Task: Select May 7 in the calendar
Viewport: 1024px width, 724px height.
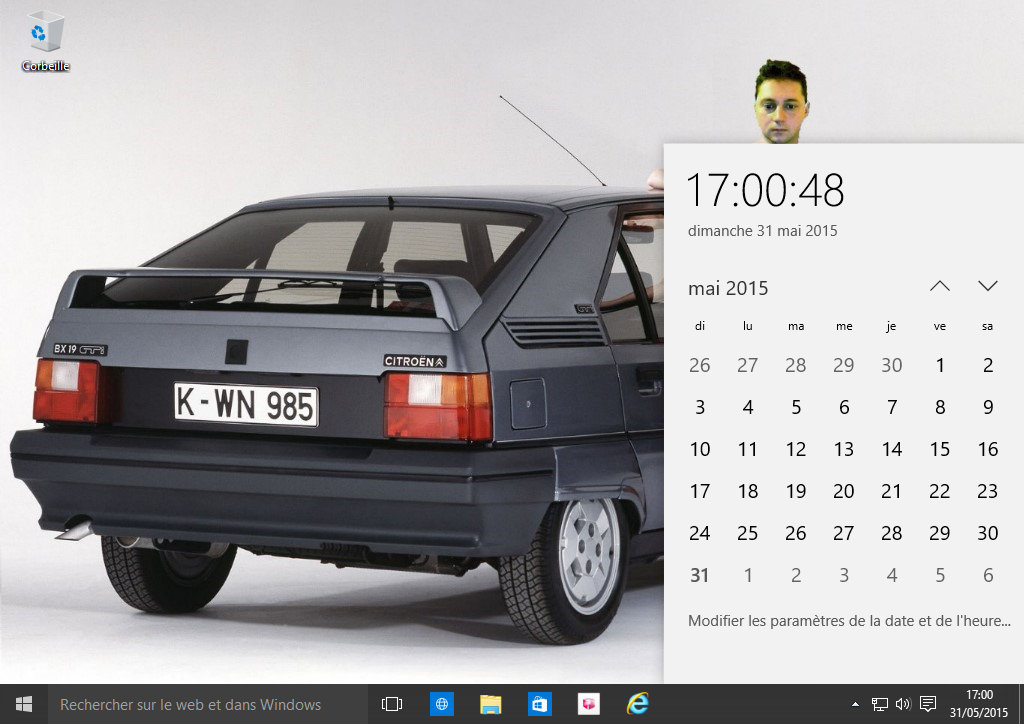Action: coord(892,407)
